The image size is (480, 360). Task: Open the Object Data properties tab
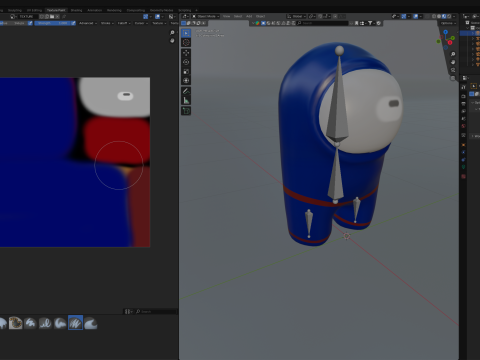tap(463, 167)
